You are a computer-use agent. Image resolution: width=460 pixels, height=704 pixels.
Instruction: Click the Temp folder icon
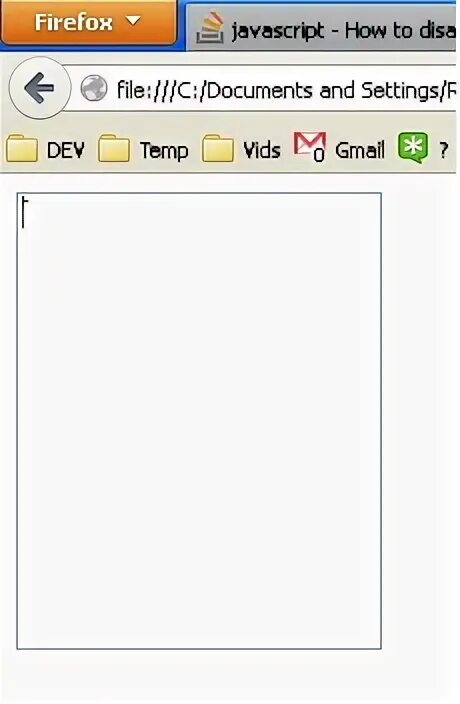(114, 148)
